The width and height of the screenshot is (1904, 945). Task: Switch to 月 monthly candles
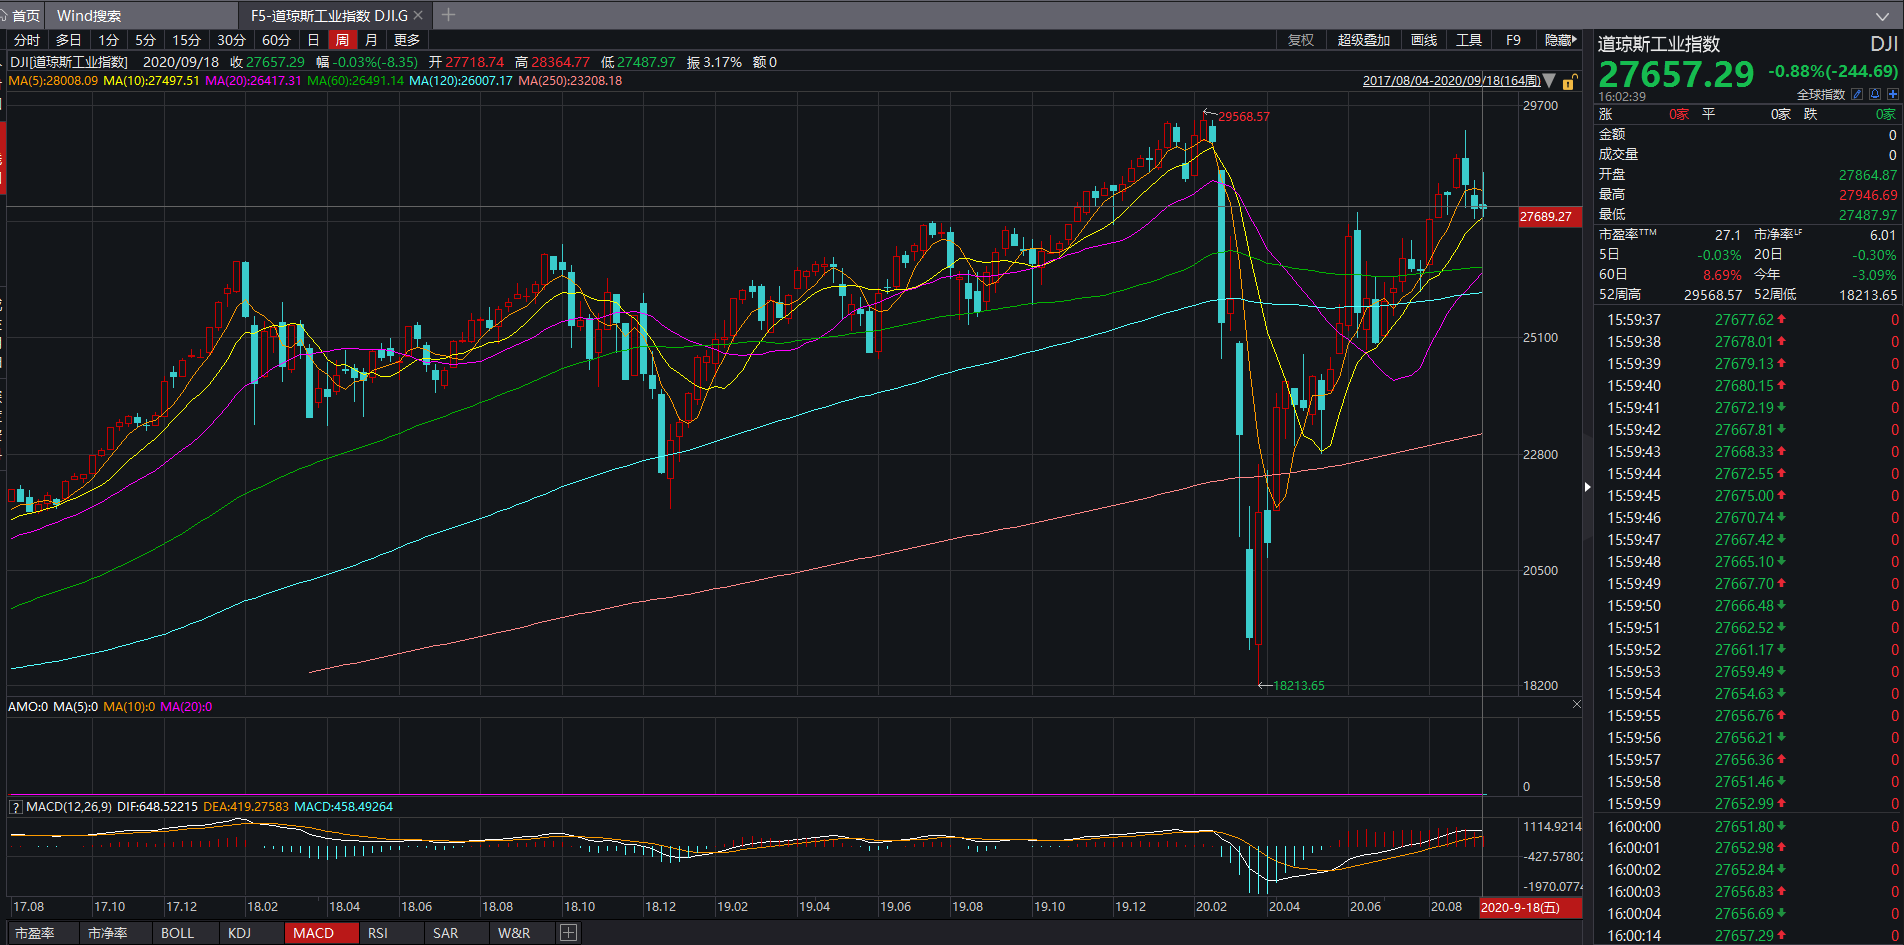371,40
